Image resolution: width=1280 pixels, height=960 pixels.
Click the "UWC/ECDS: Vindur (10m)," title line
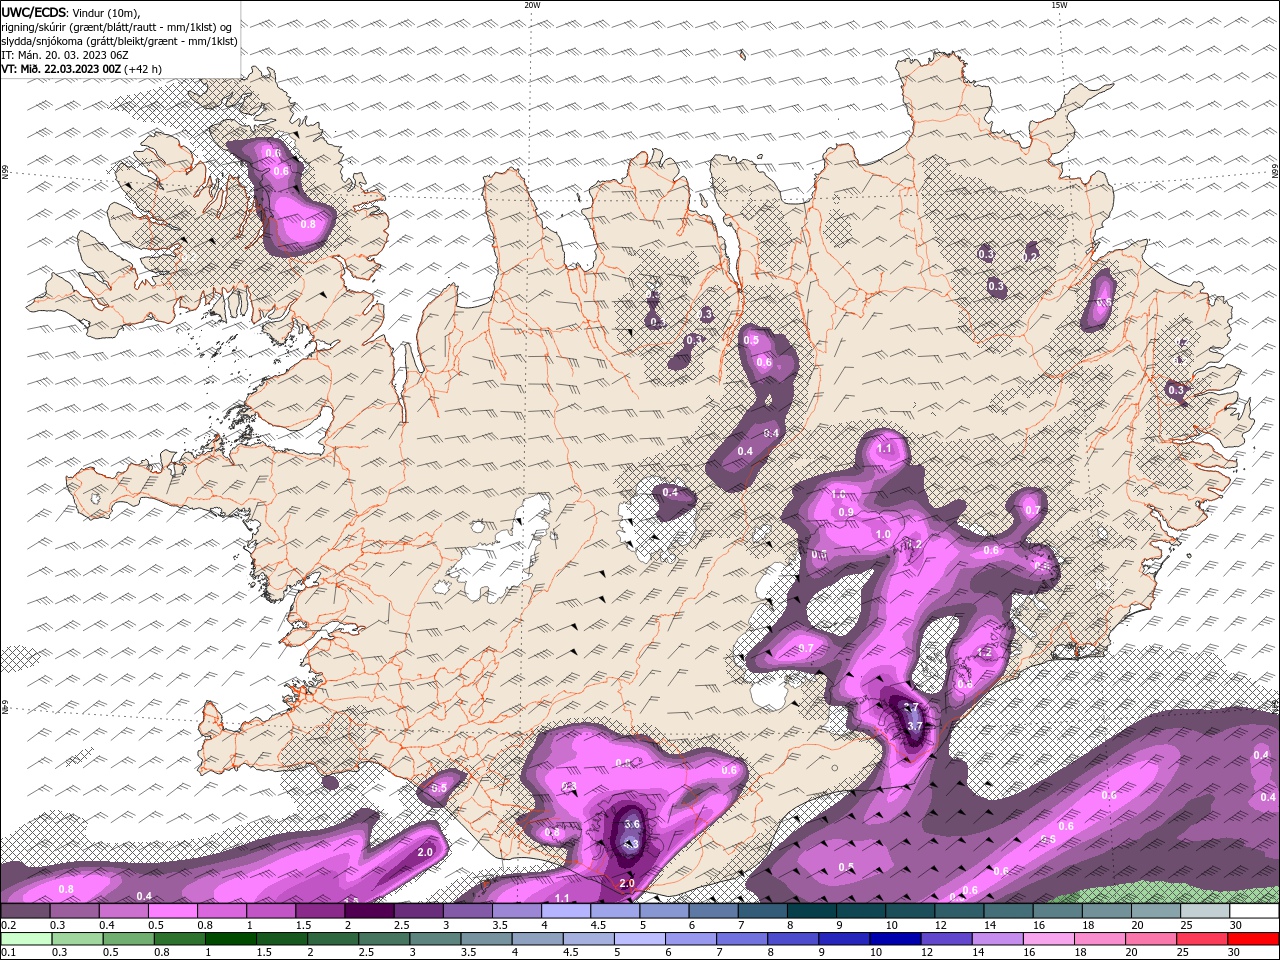71,12
